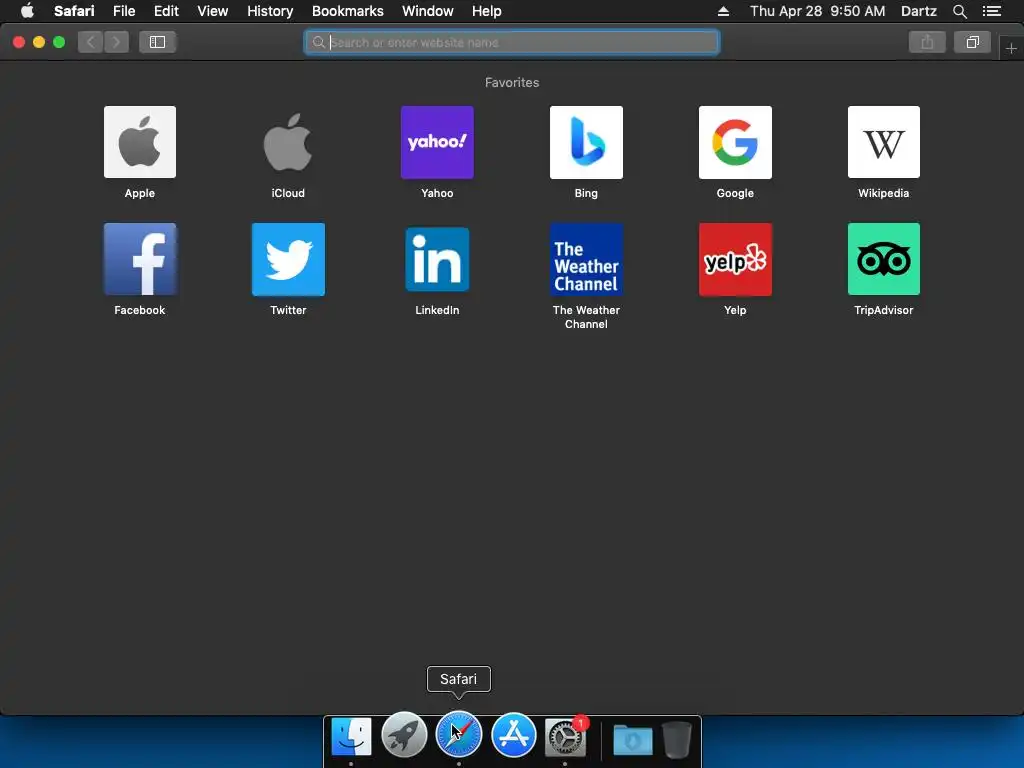Image resolution: width=1024 pixels, height=768 pixels.
Task: Close the Safari window
Action: pyautogui.click(x=19, y=42)
